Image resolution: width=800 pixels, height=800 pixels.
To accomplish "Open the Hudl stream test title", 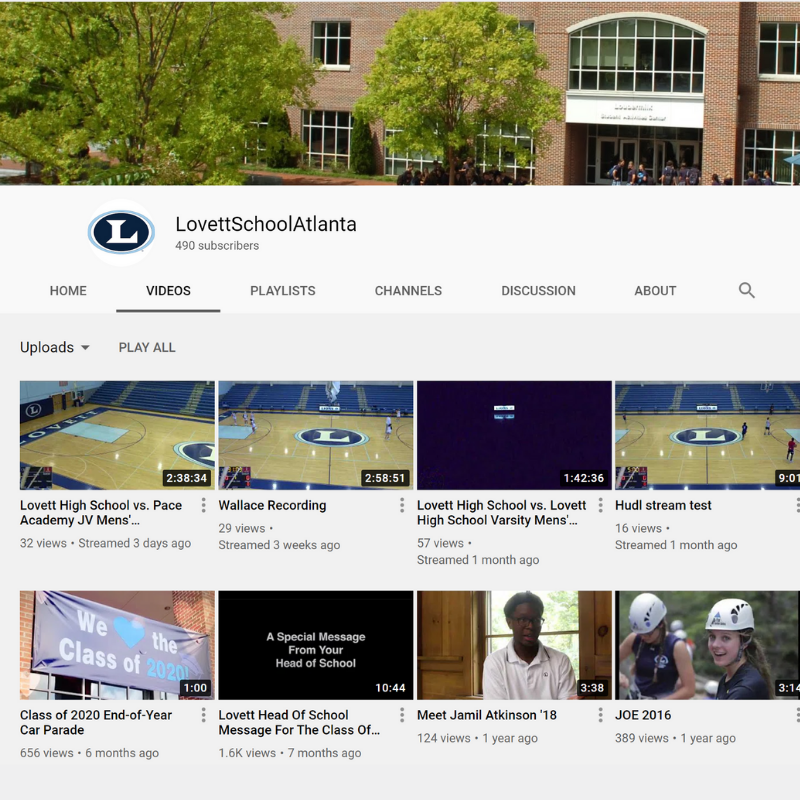I will click(x=663, y=505).
